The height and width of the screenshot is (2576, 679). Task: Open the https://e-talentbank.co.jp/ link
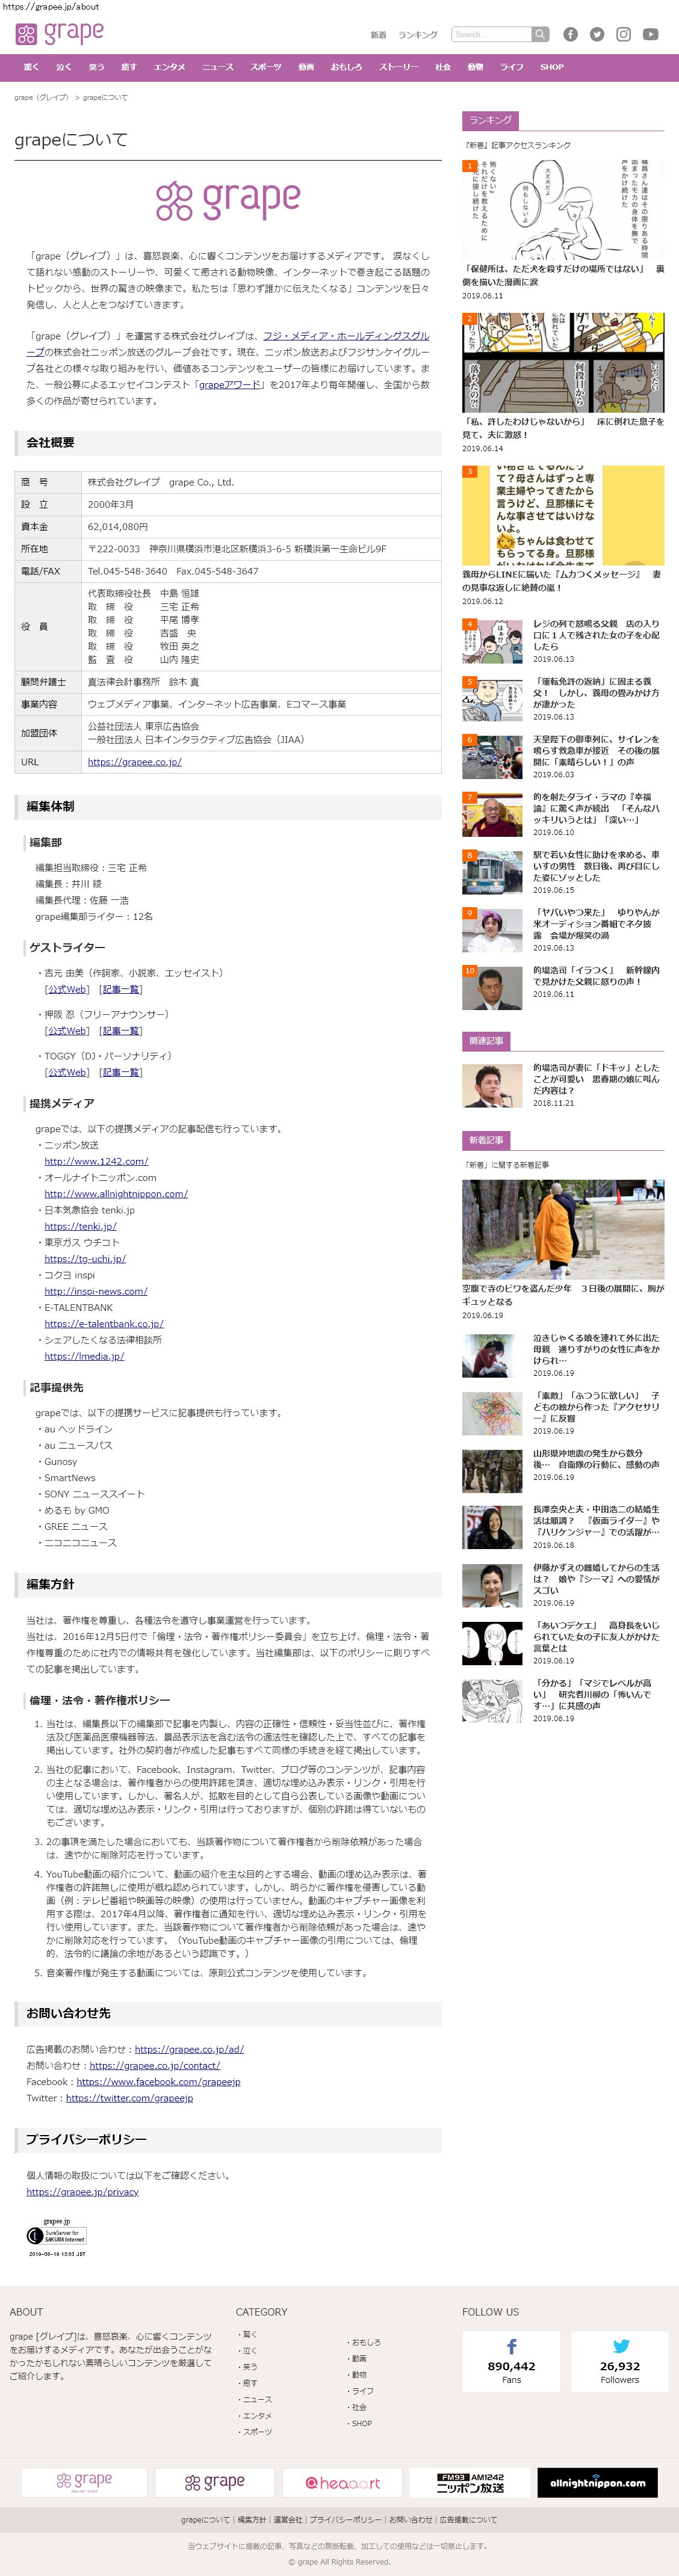pos(104,1324)
